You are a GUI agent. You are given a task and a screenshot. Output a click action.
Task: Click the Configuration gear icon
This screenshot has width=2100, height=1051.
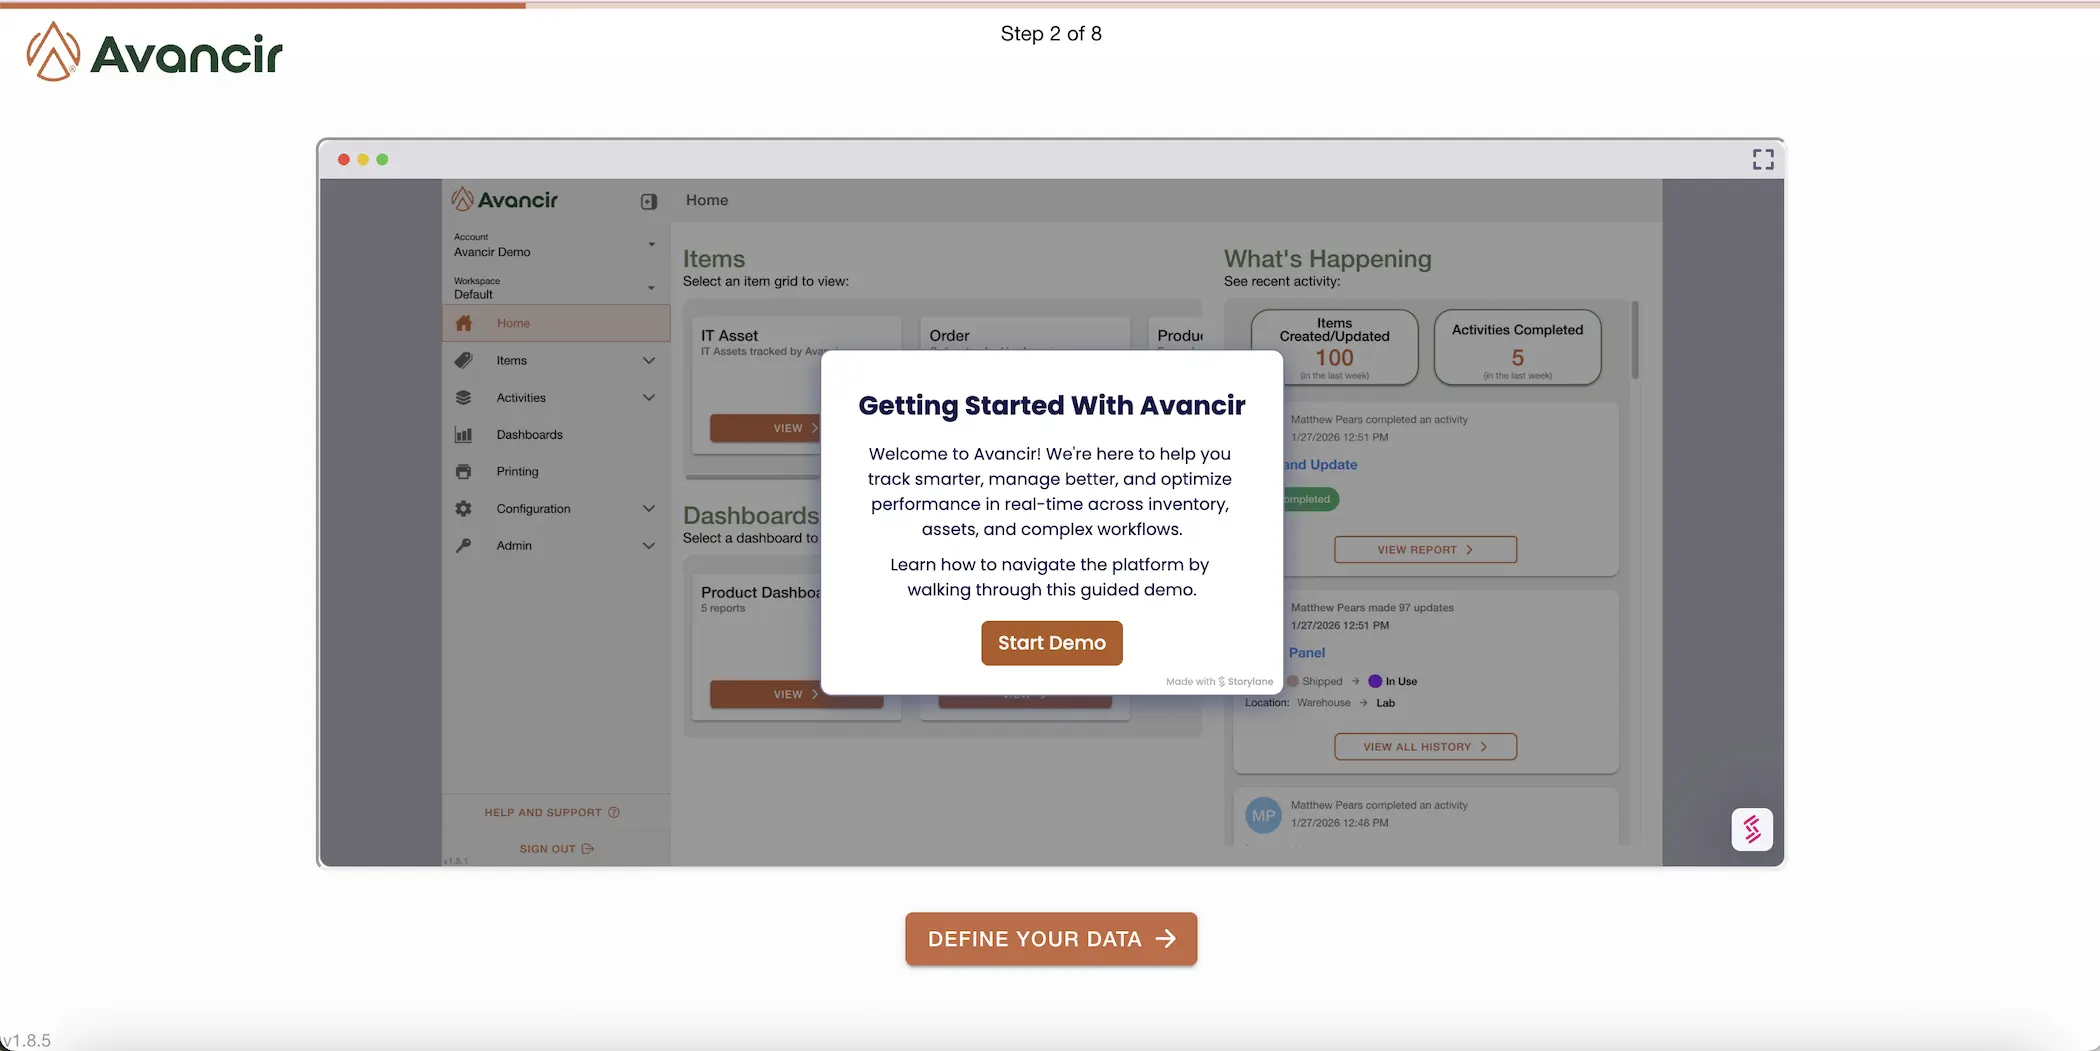coord(464,509)
